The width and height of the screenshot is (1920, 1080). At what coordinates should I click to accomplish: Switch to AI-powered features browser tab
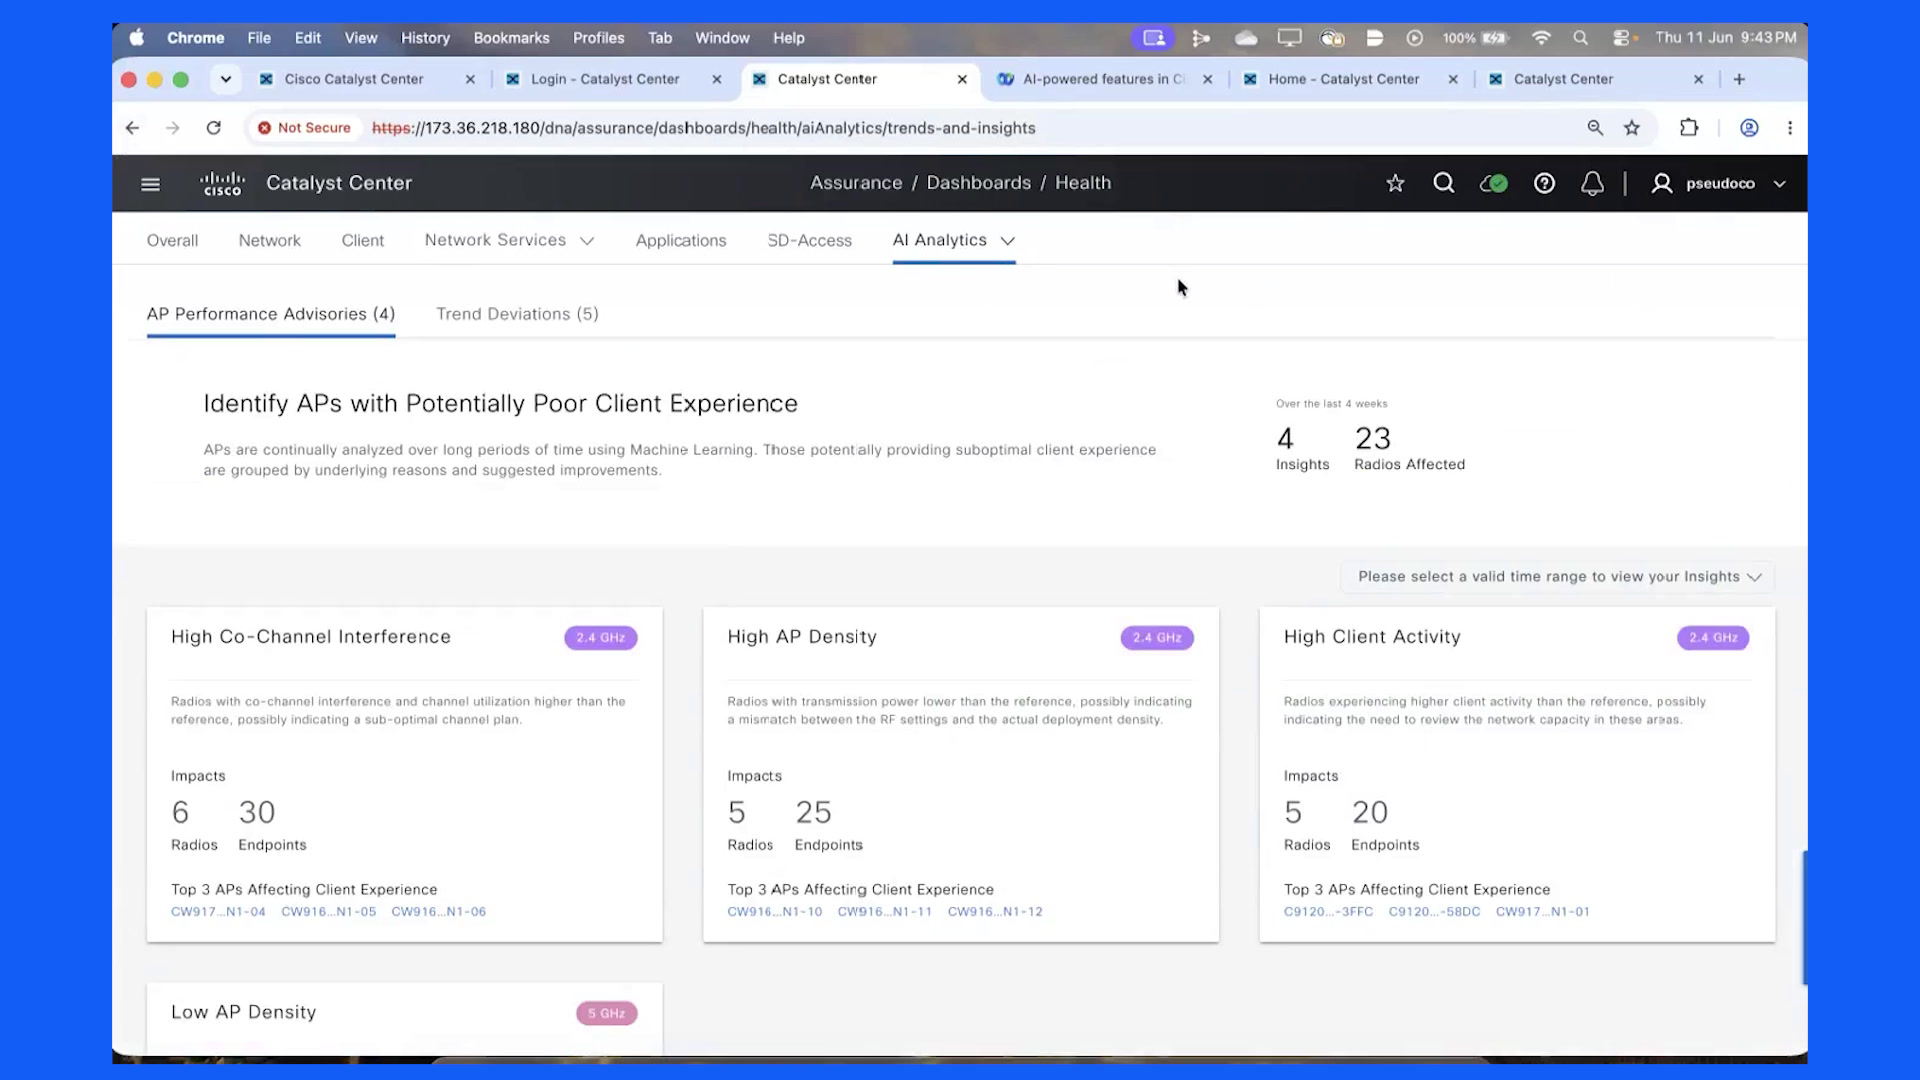(1104, 79)
